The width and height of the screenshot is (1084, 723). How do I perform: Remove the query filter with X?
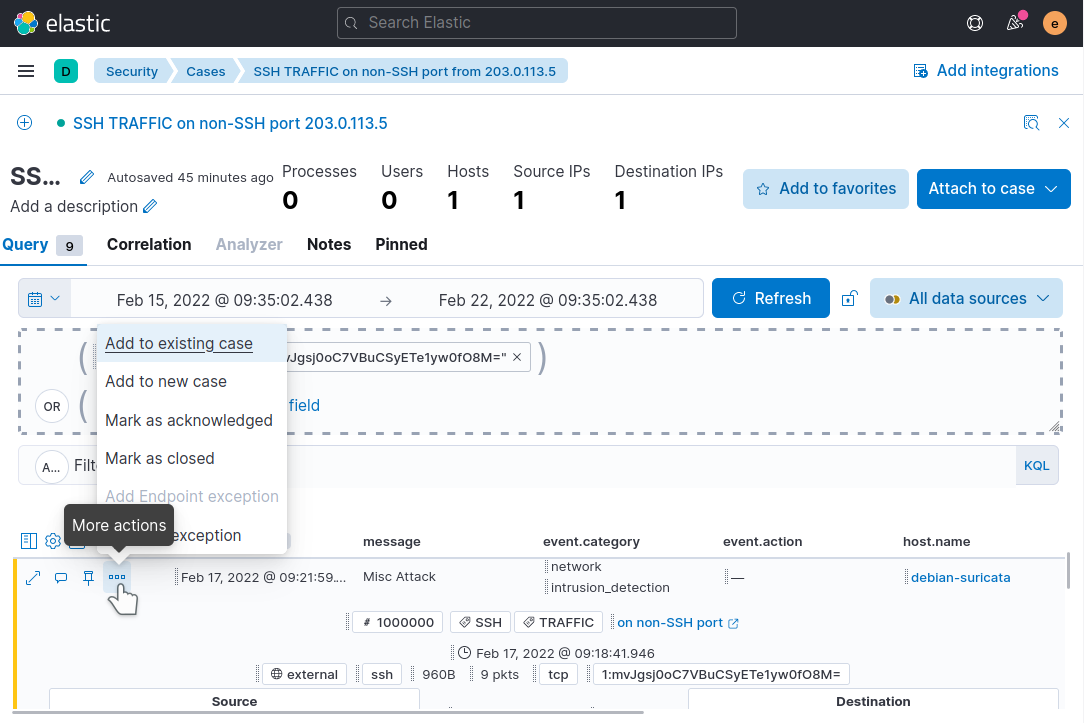(x=517, y=357)
